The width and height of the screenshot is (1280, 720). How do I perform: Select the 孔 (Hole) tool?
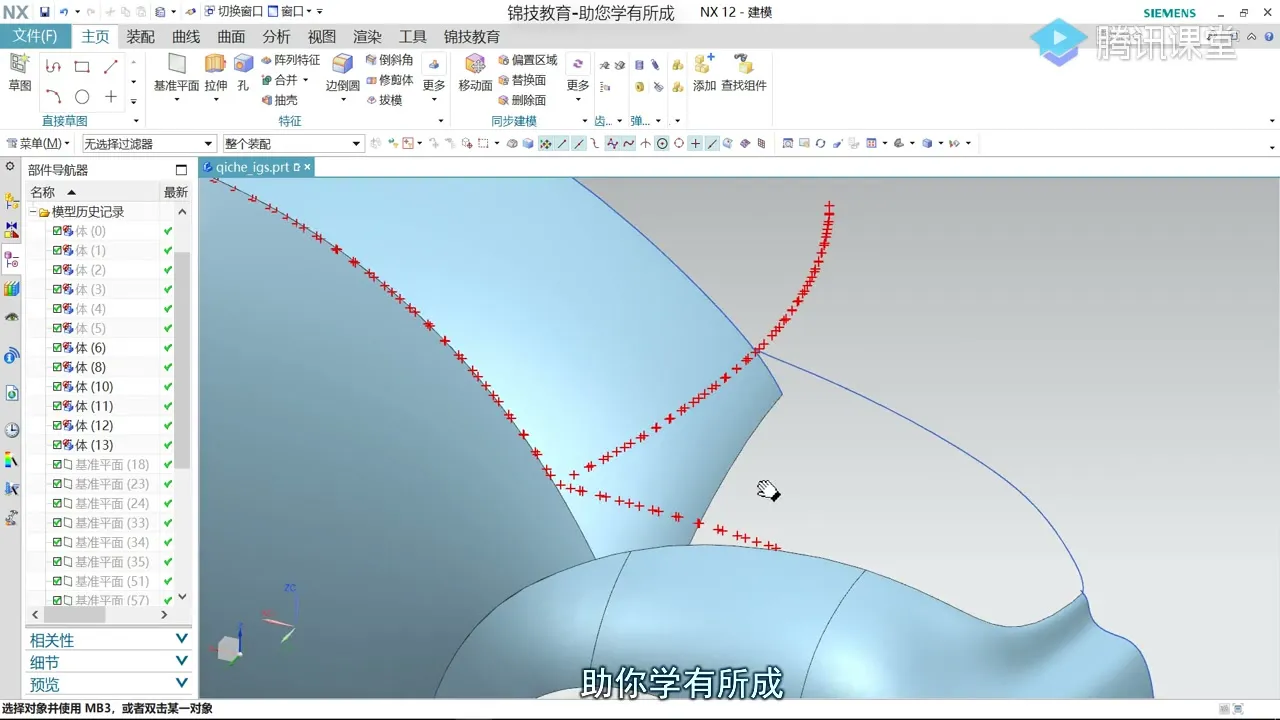coord(243,71)
